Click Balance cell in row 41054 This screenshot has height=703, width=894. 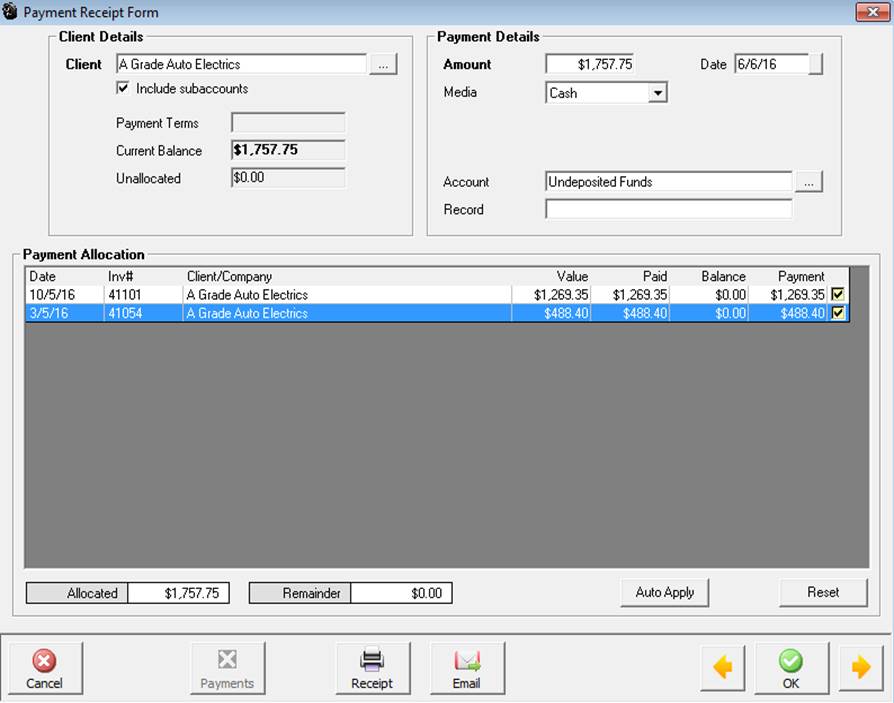click(x=709, y=312)
